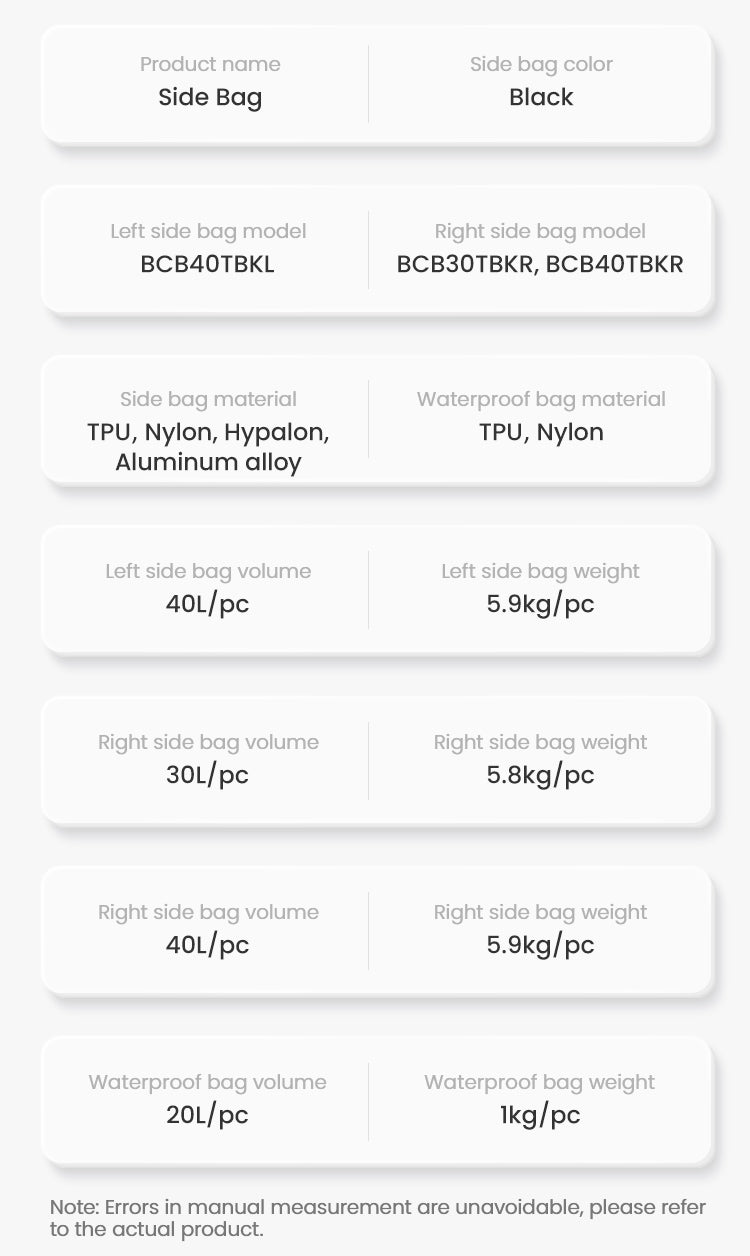
Task: Click the "Side bag material" label
Action: [x=208, y=400]
